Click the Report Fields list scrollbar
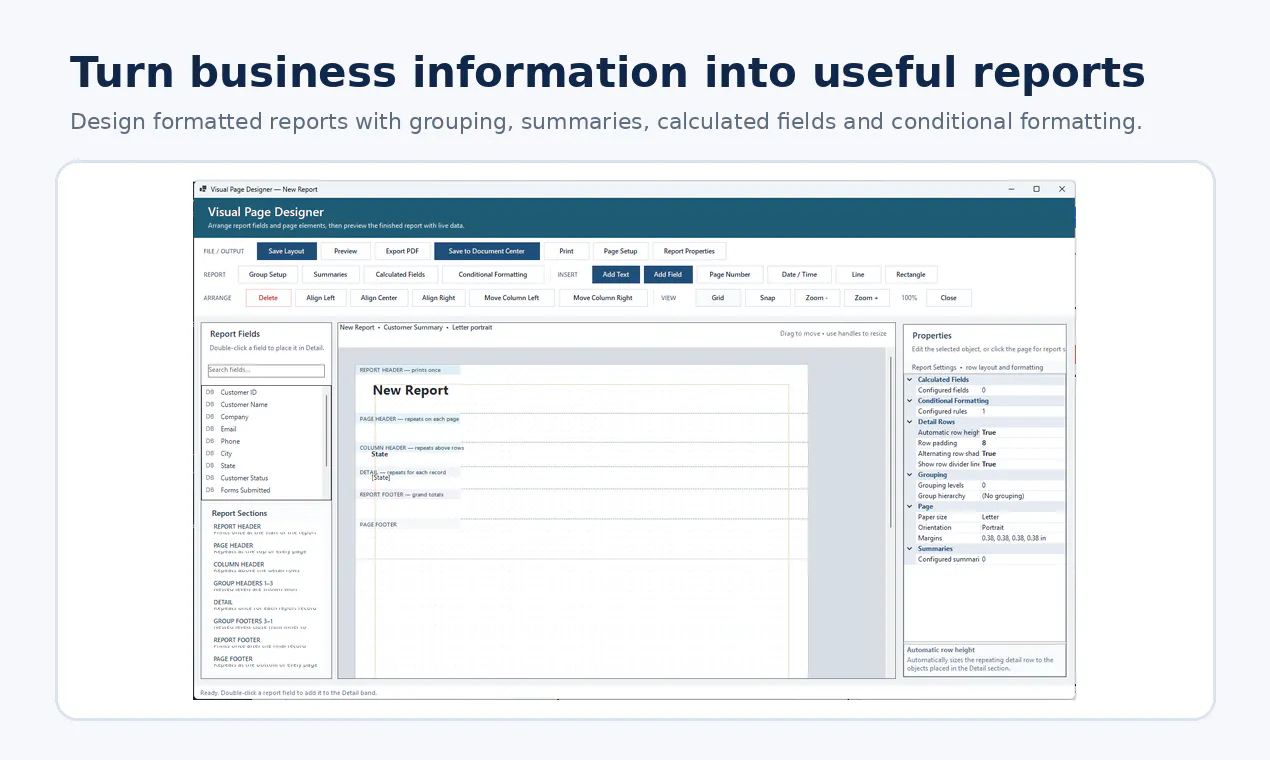Screen dimensions: 1270x760 (327, 430)
